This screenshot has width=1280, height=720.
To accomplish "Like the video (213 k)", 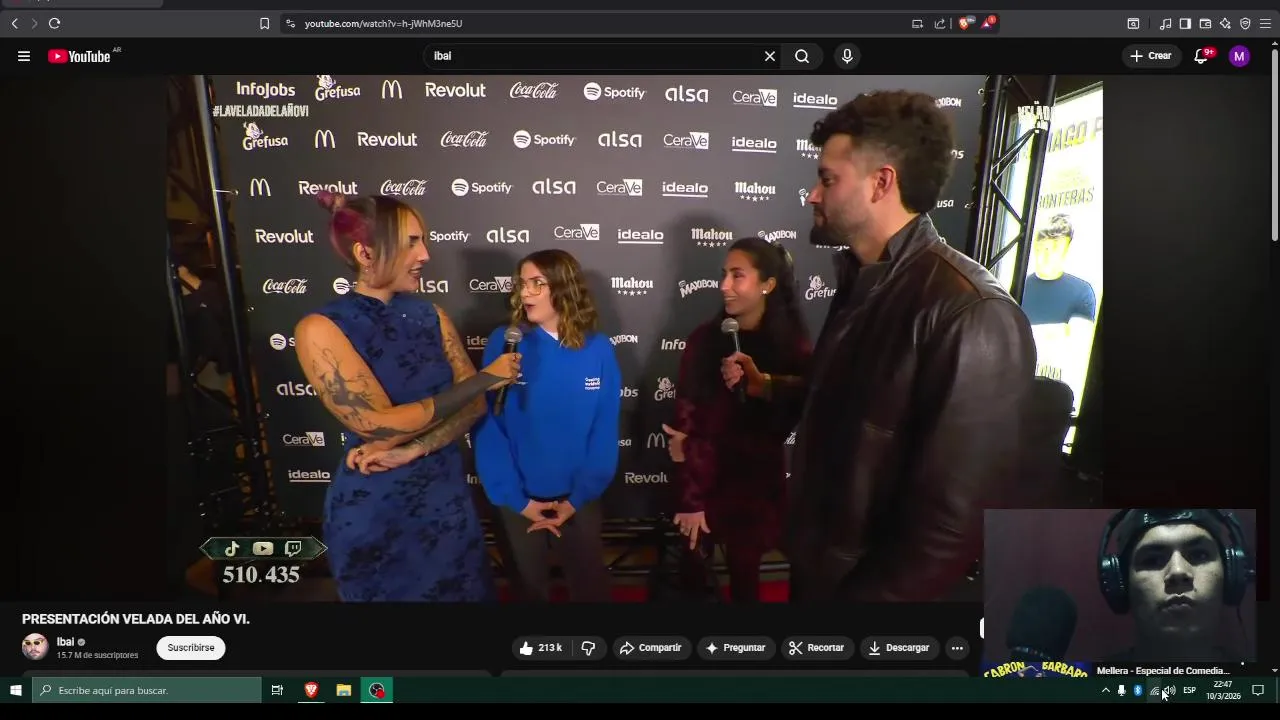I will (541, 648).
